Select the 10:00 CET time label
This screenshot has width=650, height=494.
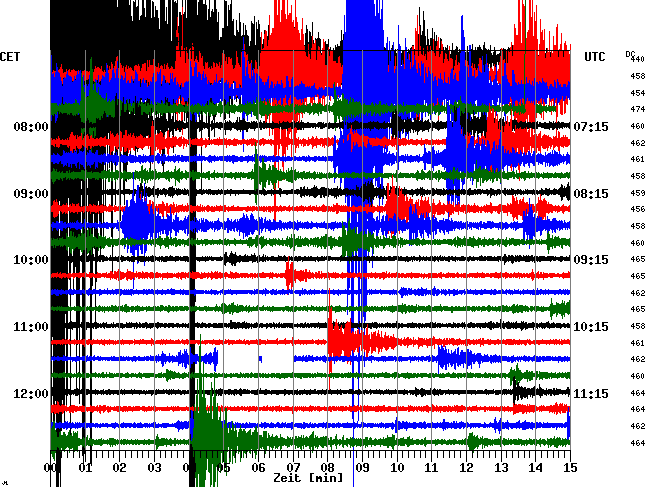click(31, 260)
